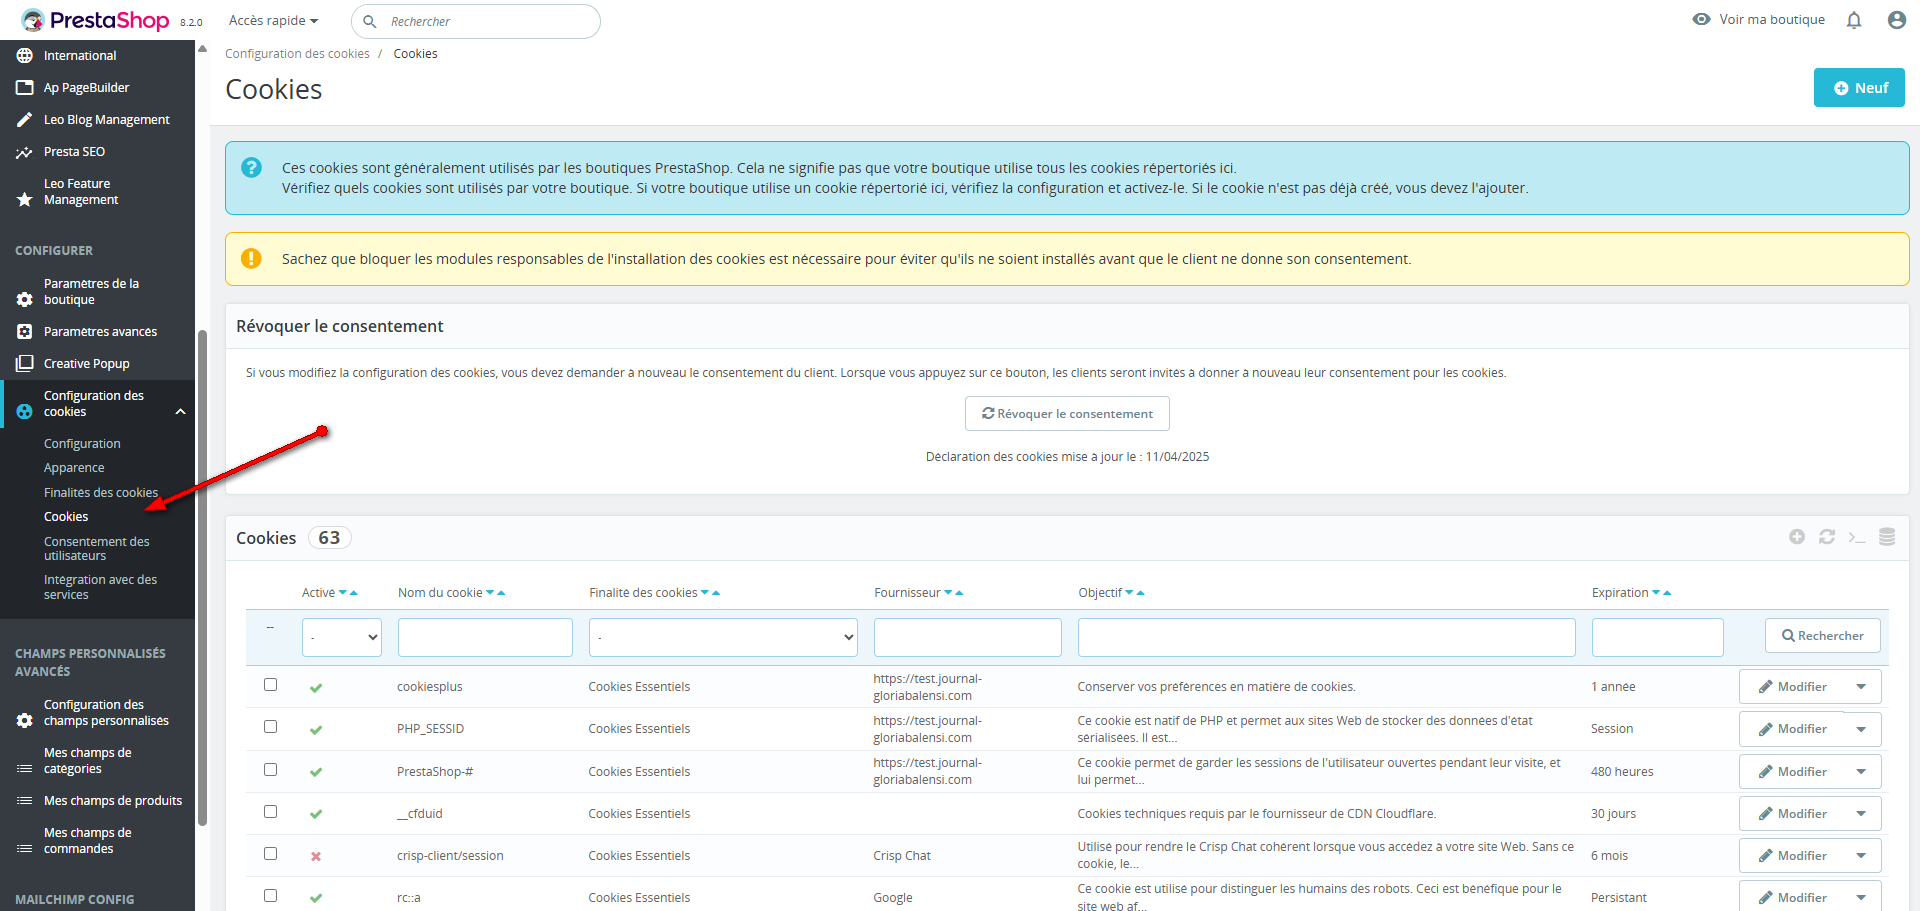1920x911 pixels.
Task: Click the add new cookie plus icon in table header
Action: click(1797, 537)
